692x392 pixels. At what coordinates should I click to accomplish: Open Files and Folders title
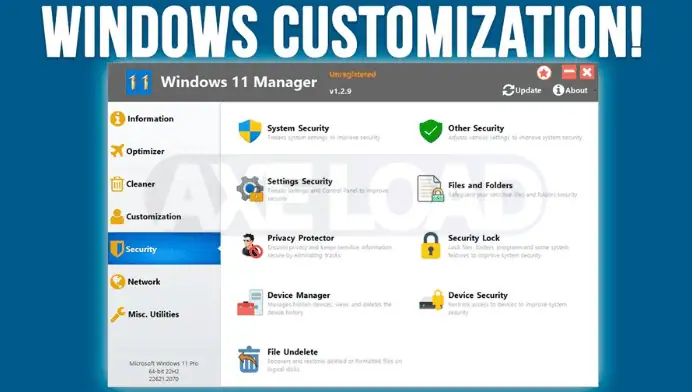click(480, 185)
